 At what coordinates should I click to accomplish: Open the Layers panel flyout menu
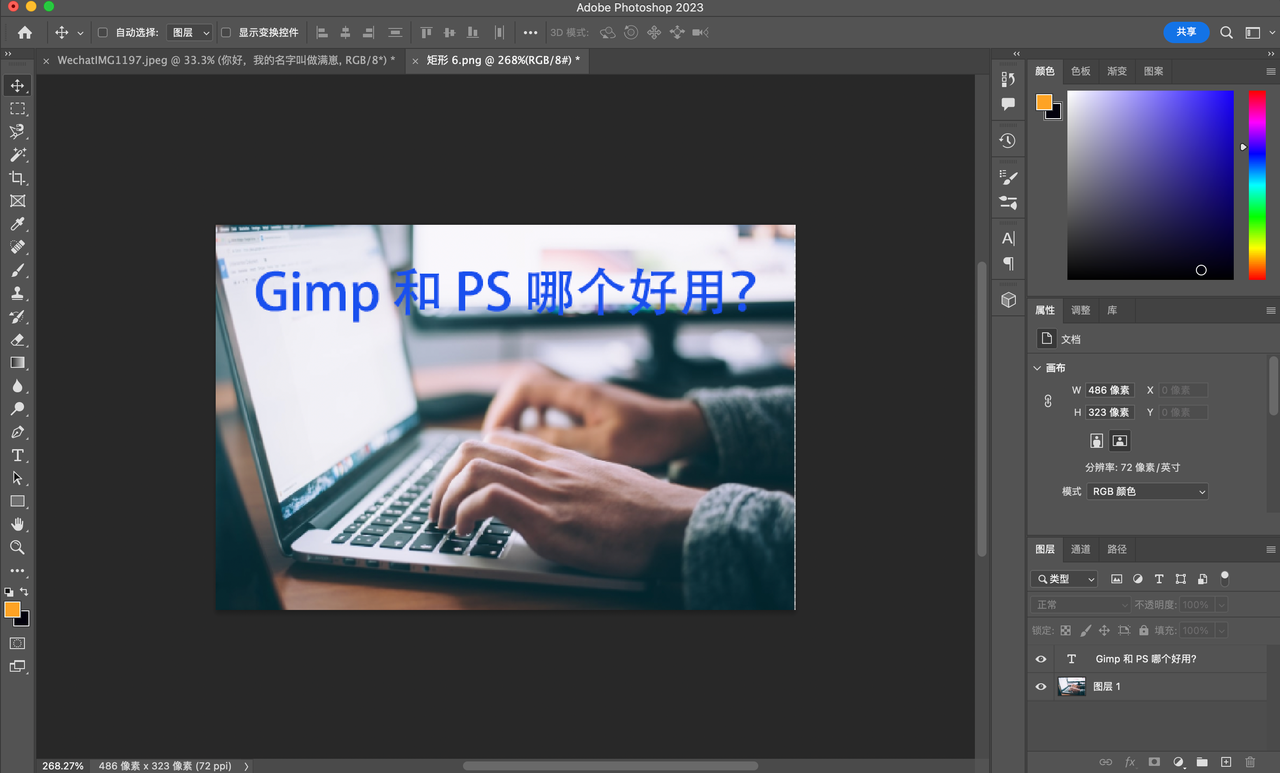(x=1271, y=549)
